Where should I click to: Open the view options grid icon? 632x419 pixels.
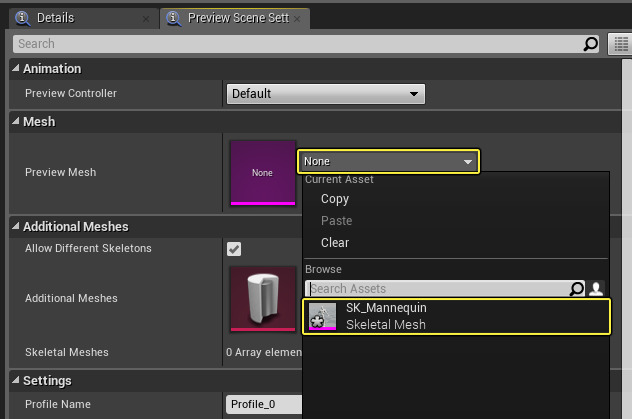click(x=619, y=44)
